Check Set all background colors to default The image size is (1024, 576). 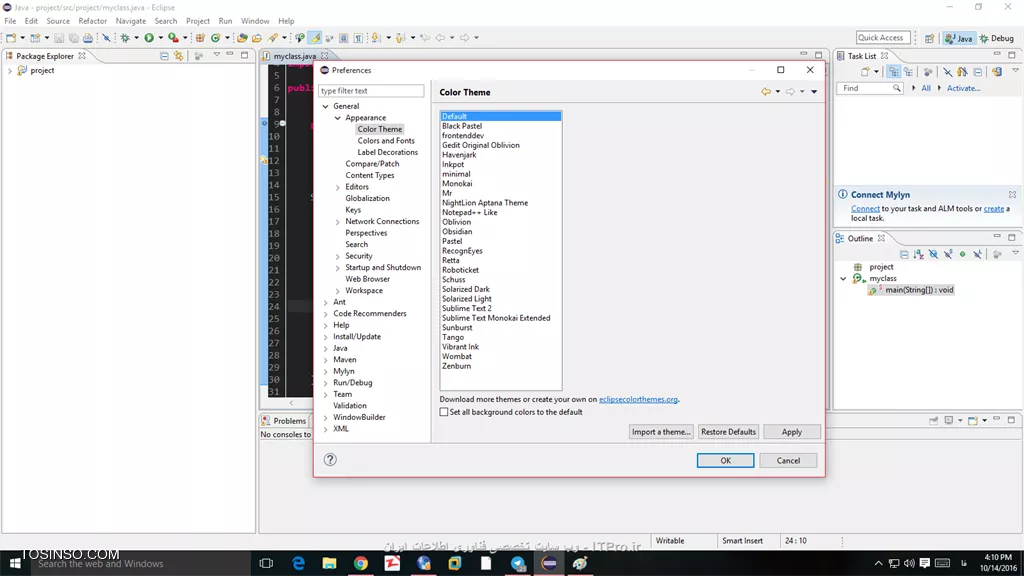pyautogui.click(x=444, y=412)
